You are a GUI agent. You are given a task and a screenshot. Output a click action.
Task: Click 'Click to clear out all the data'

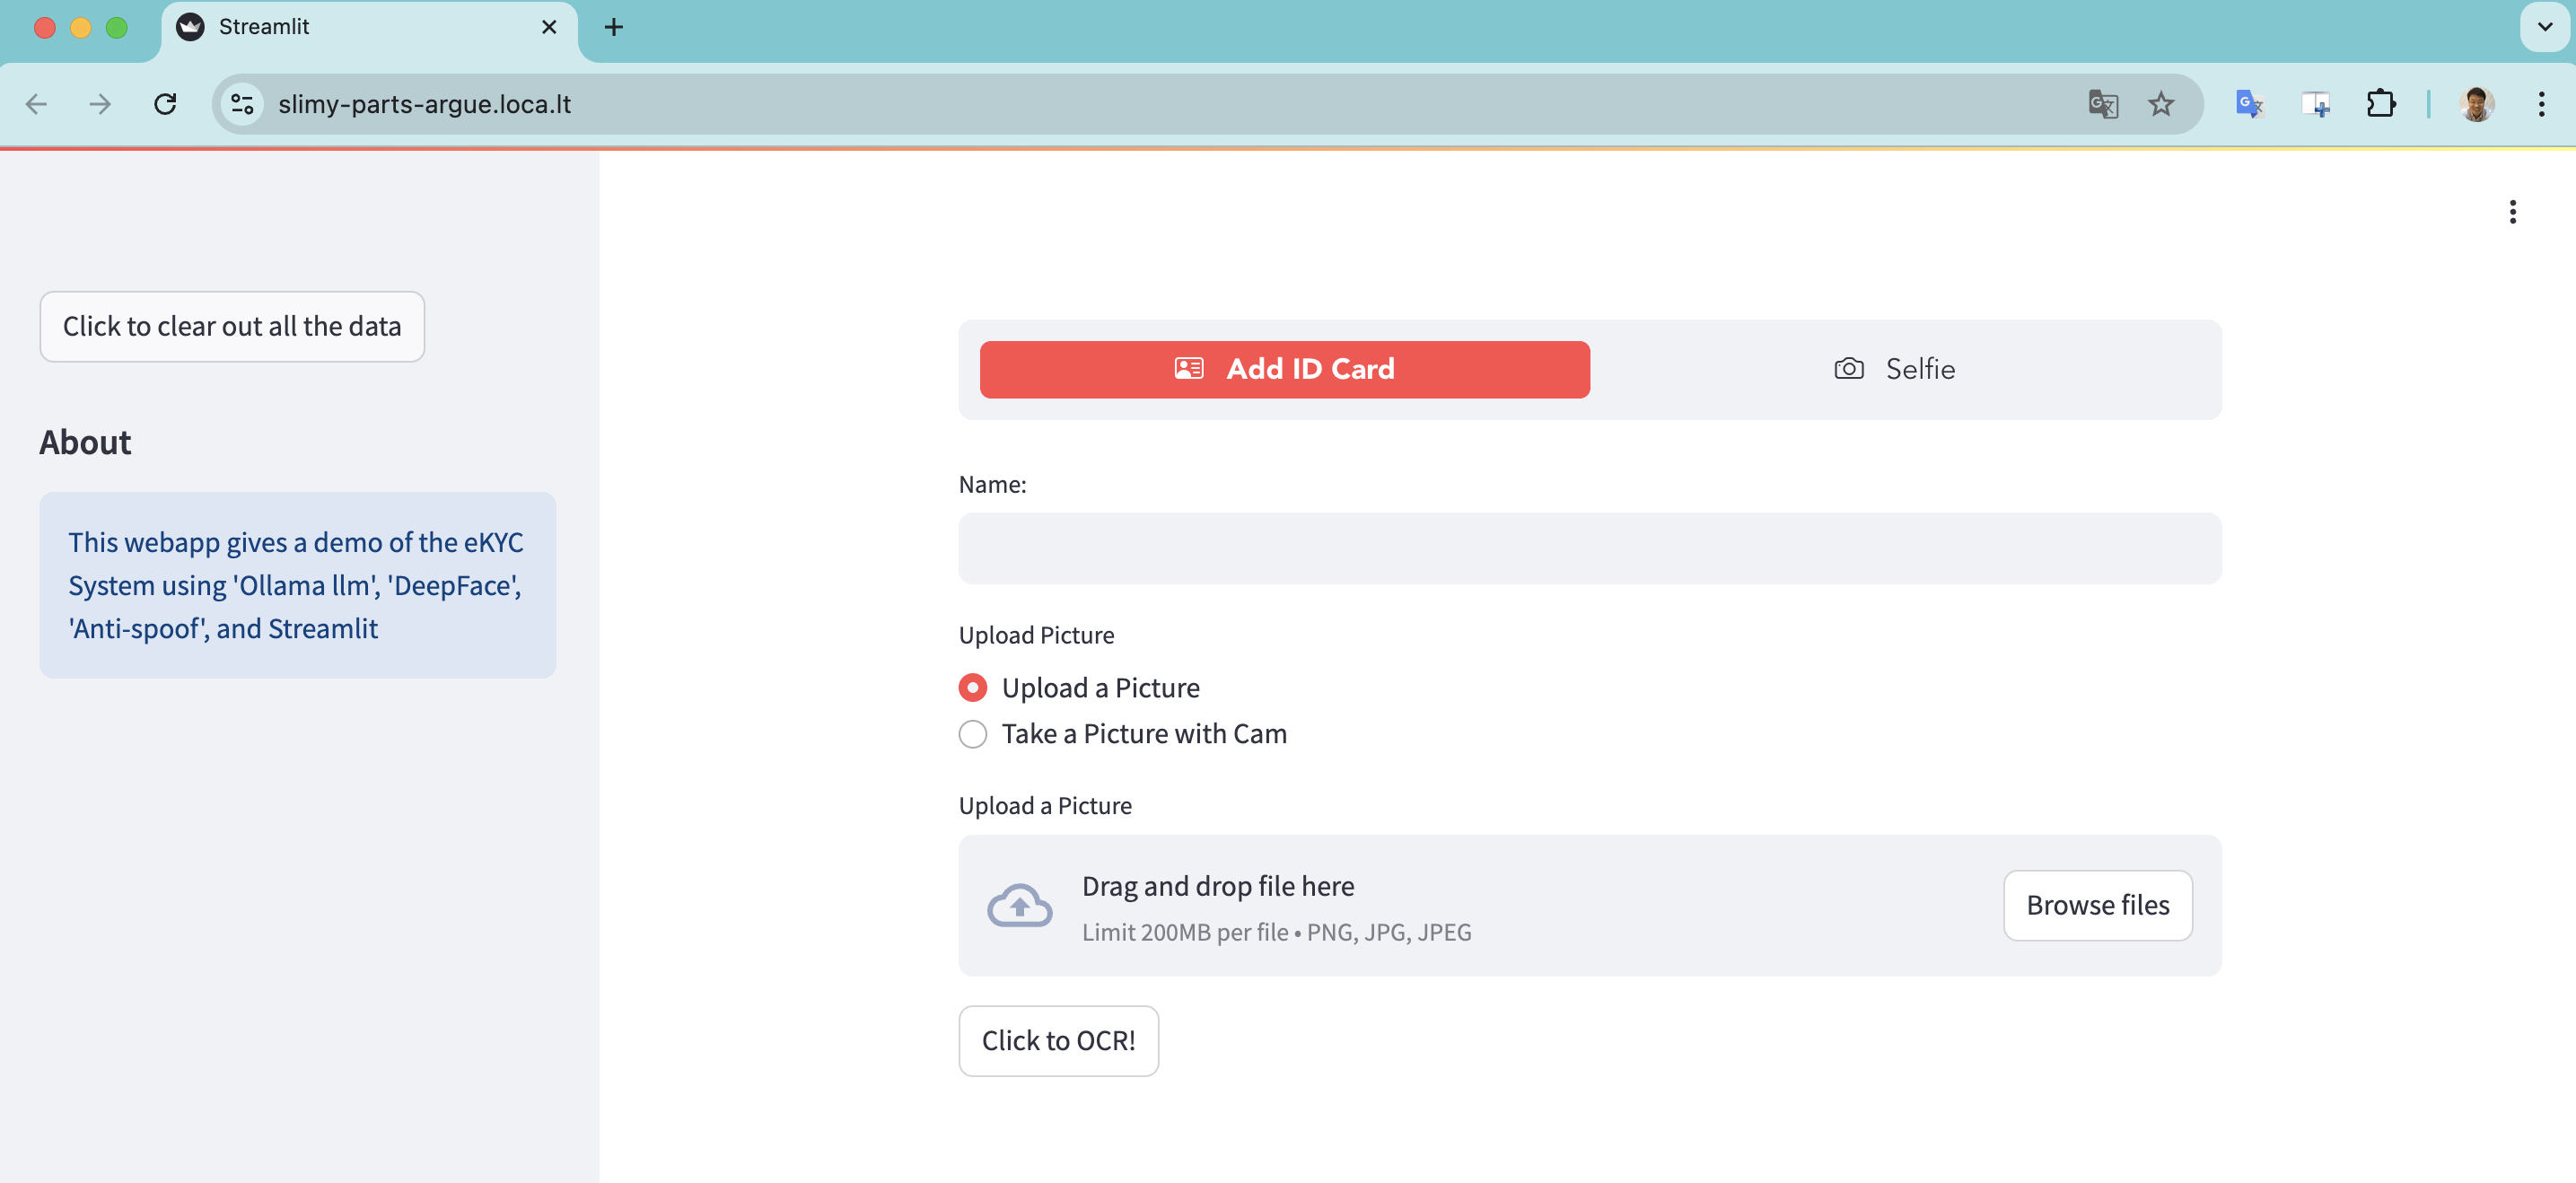pos(232,327)
